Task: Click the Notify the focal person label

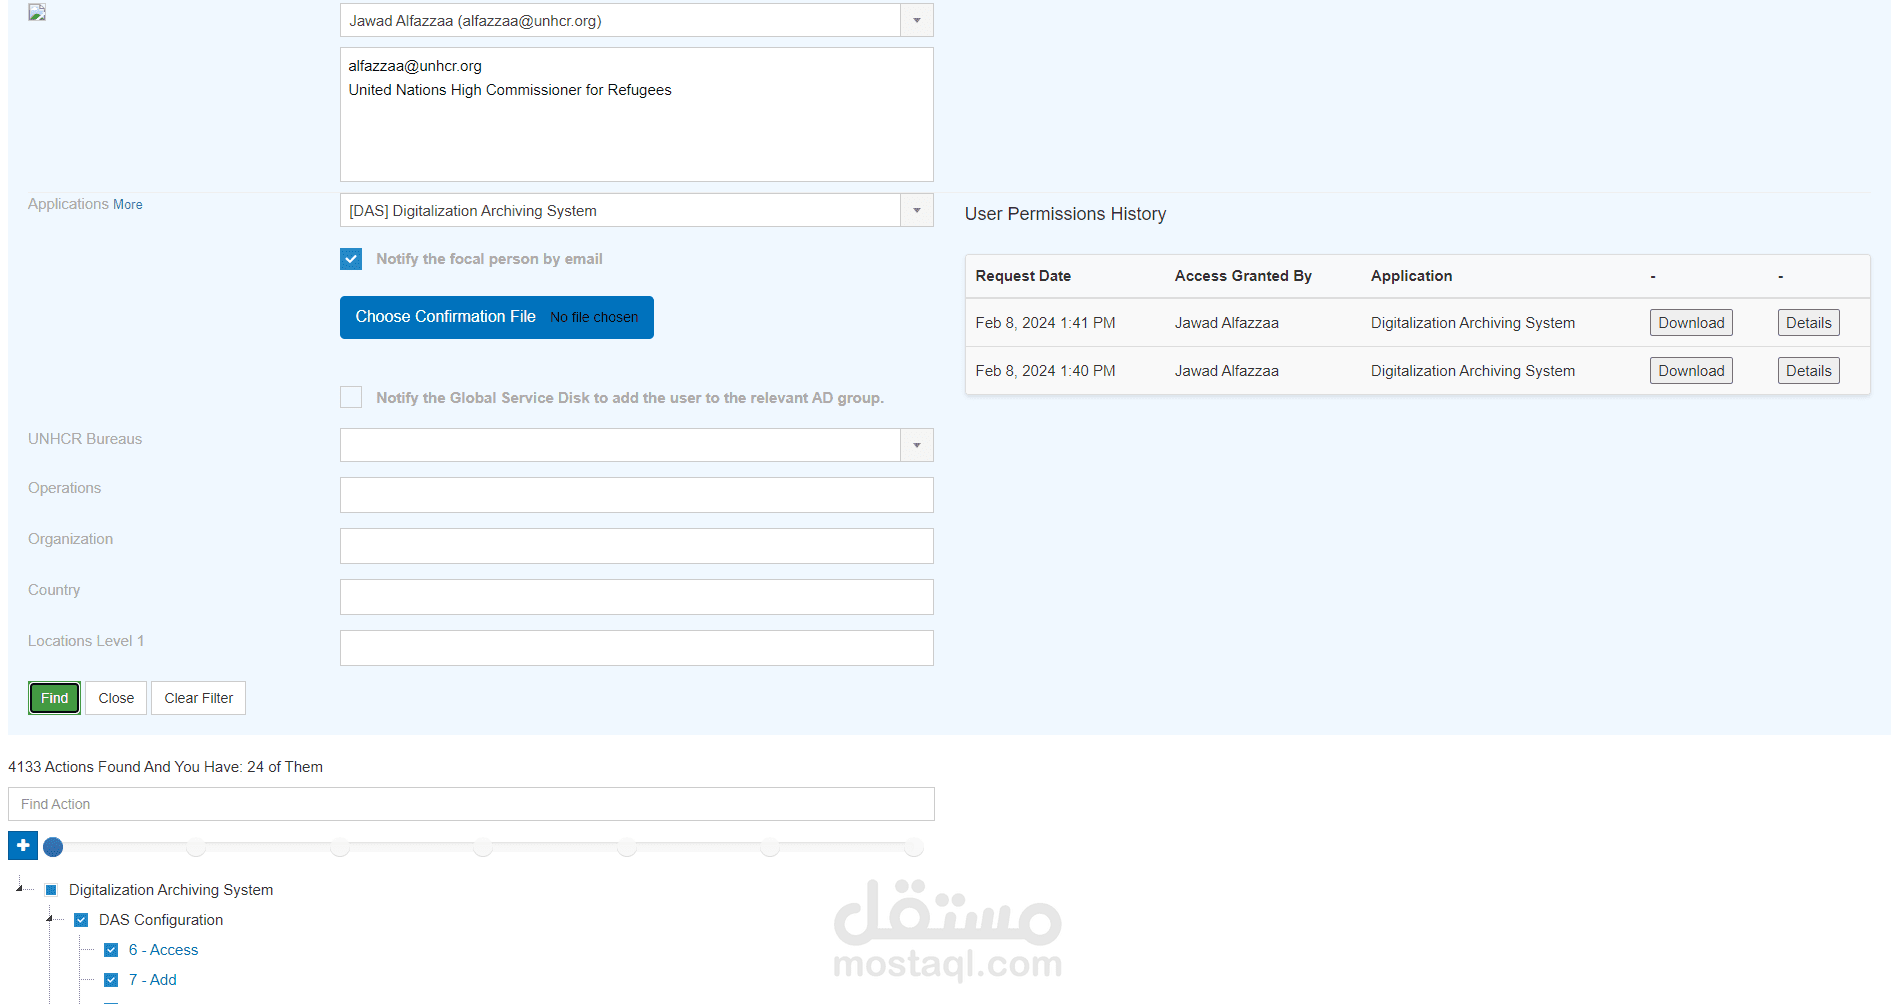Action: pyautogui.click(x=489, y=259)
